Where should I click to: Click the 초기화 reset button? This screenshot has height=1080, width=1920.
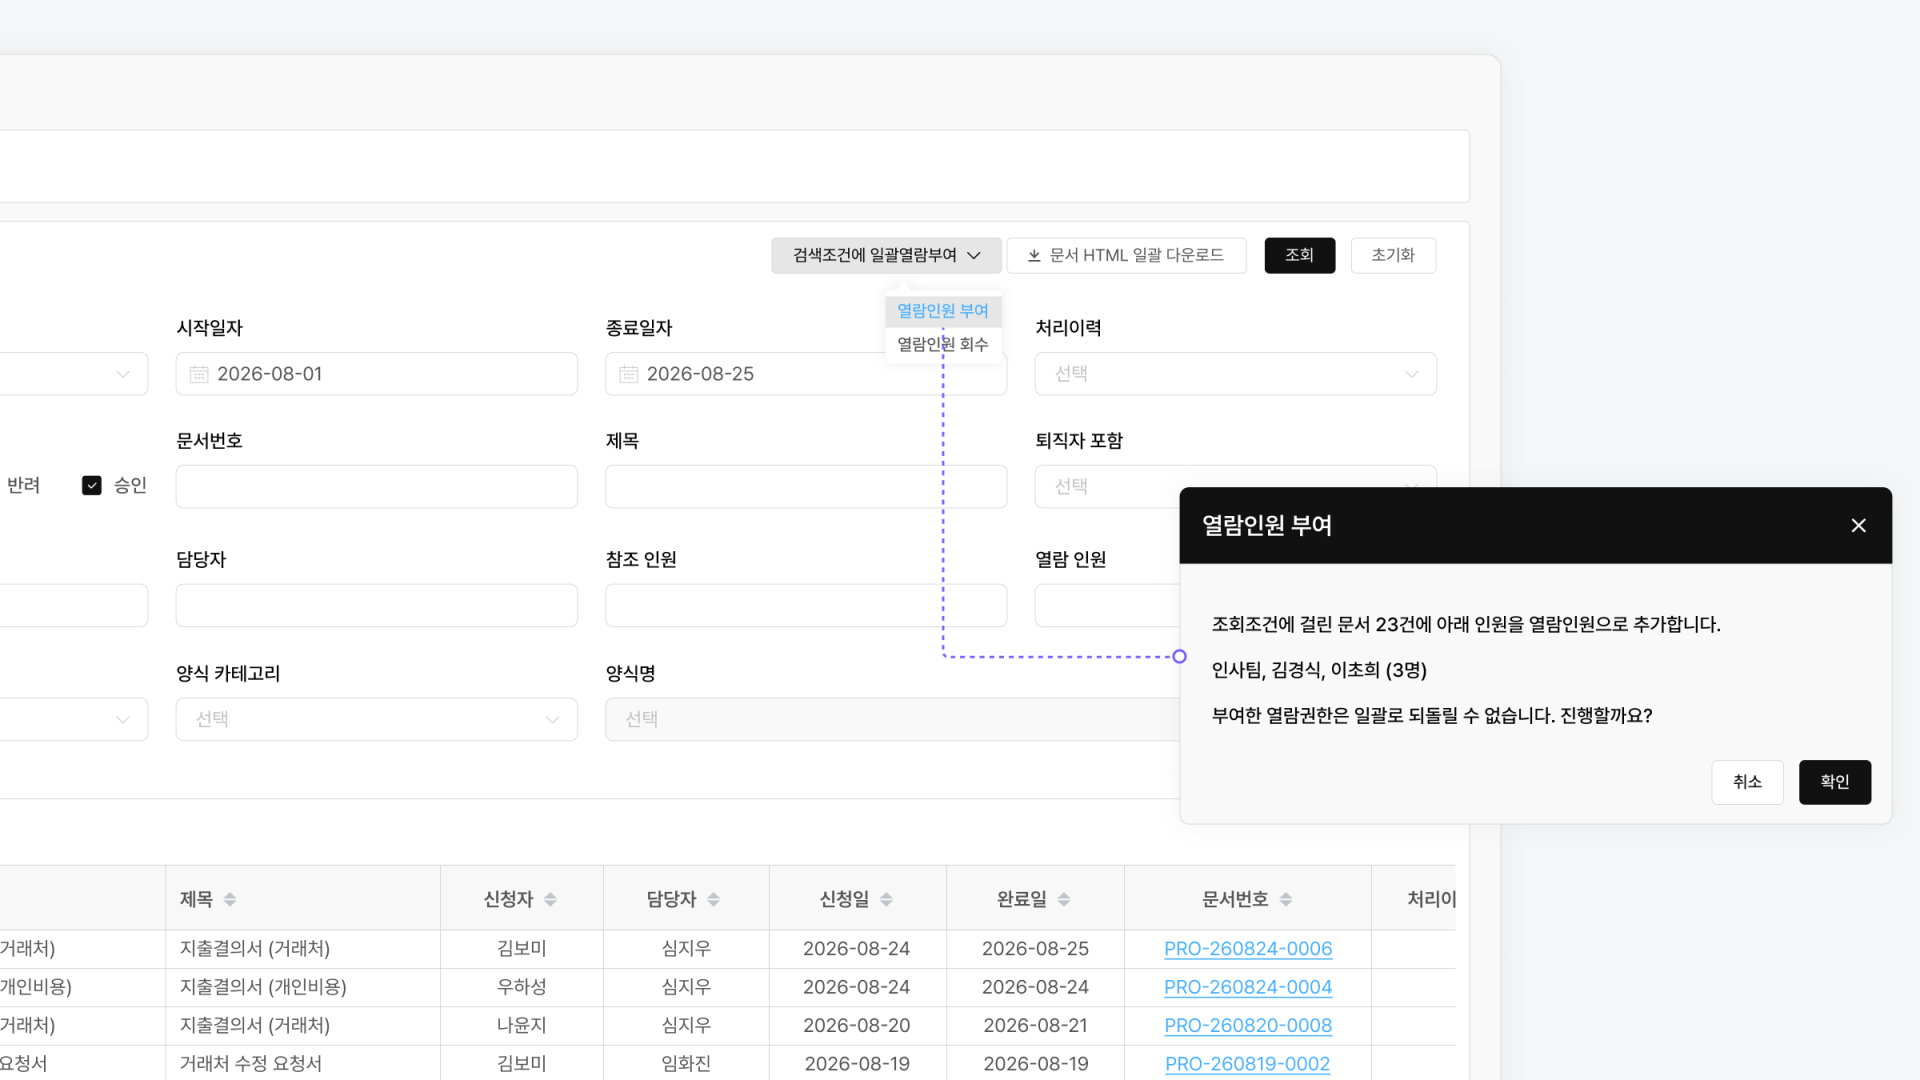point(1393,255)
